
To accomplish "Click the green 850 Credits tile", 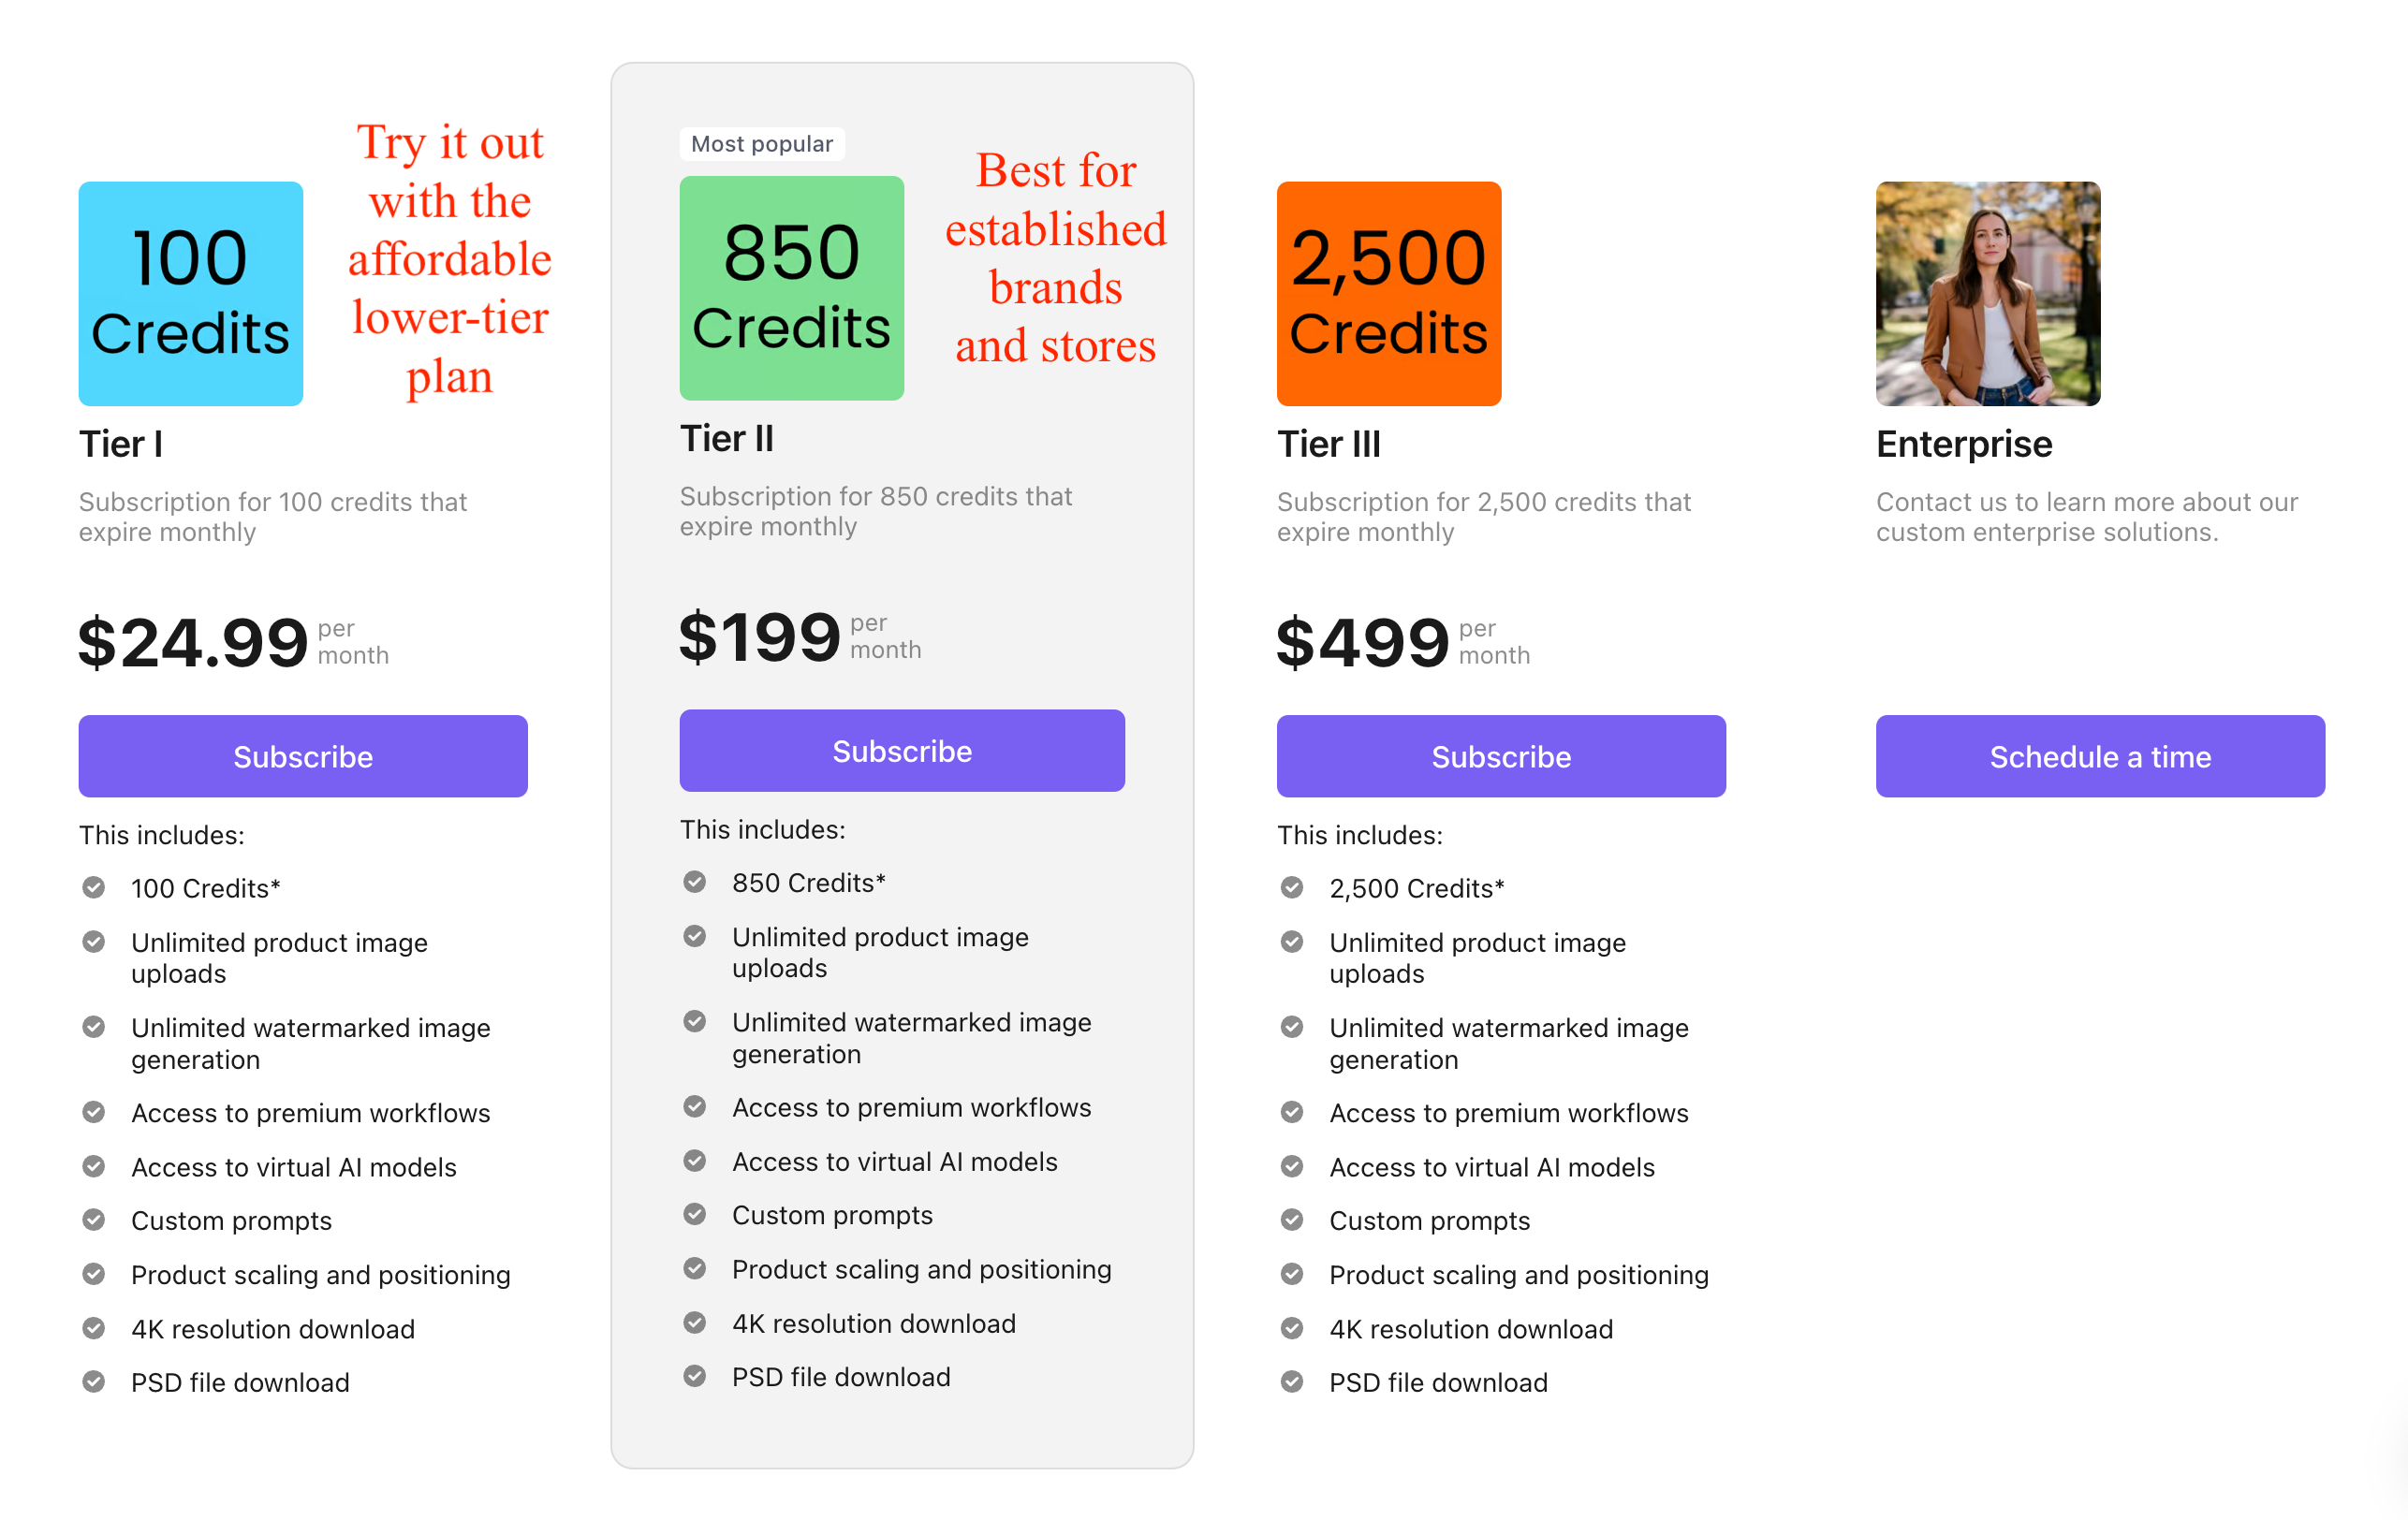I will [791, 288].
